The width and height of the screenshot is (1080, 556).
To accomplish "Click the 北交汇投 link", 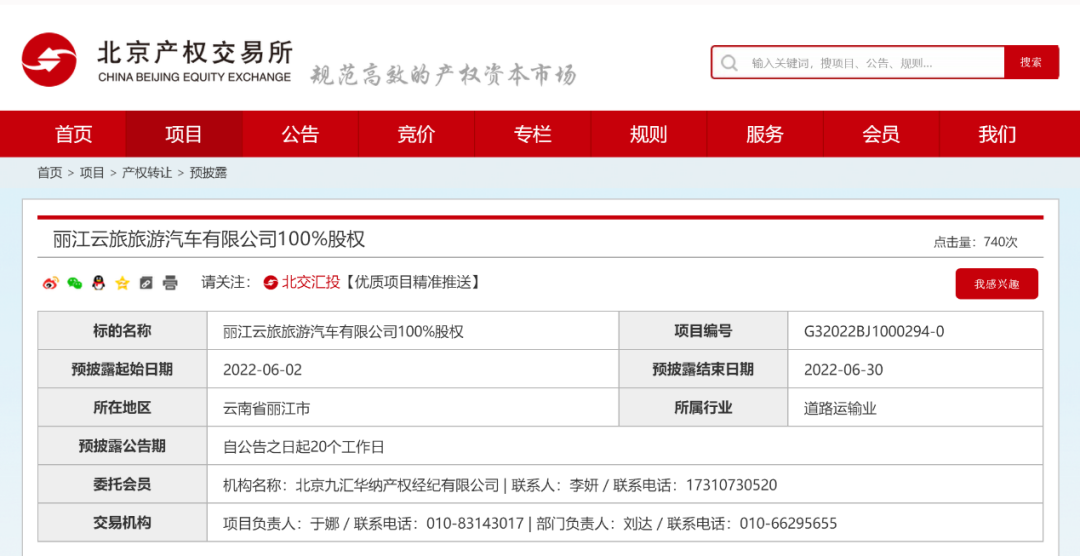I will point(302,282).
